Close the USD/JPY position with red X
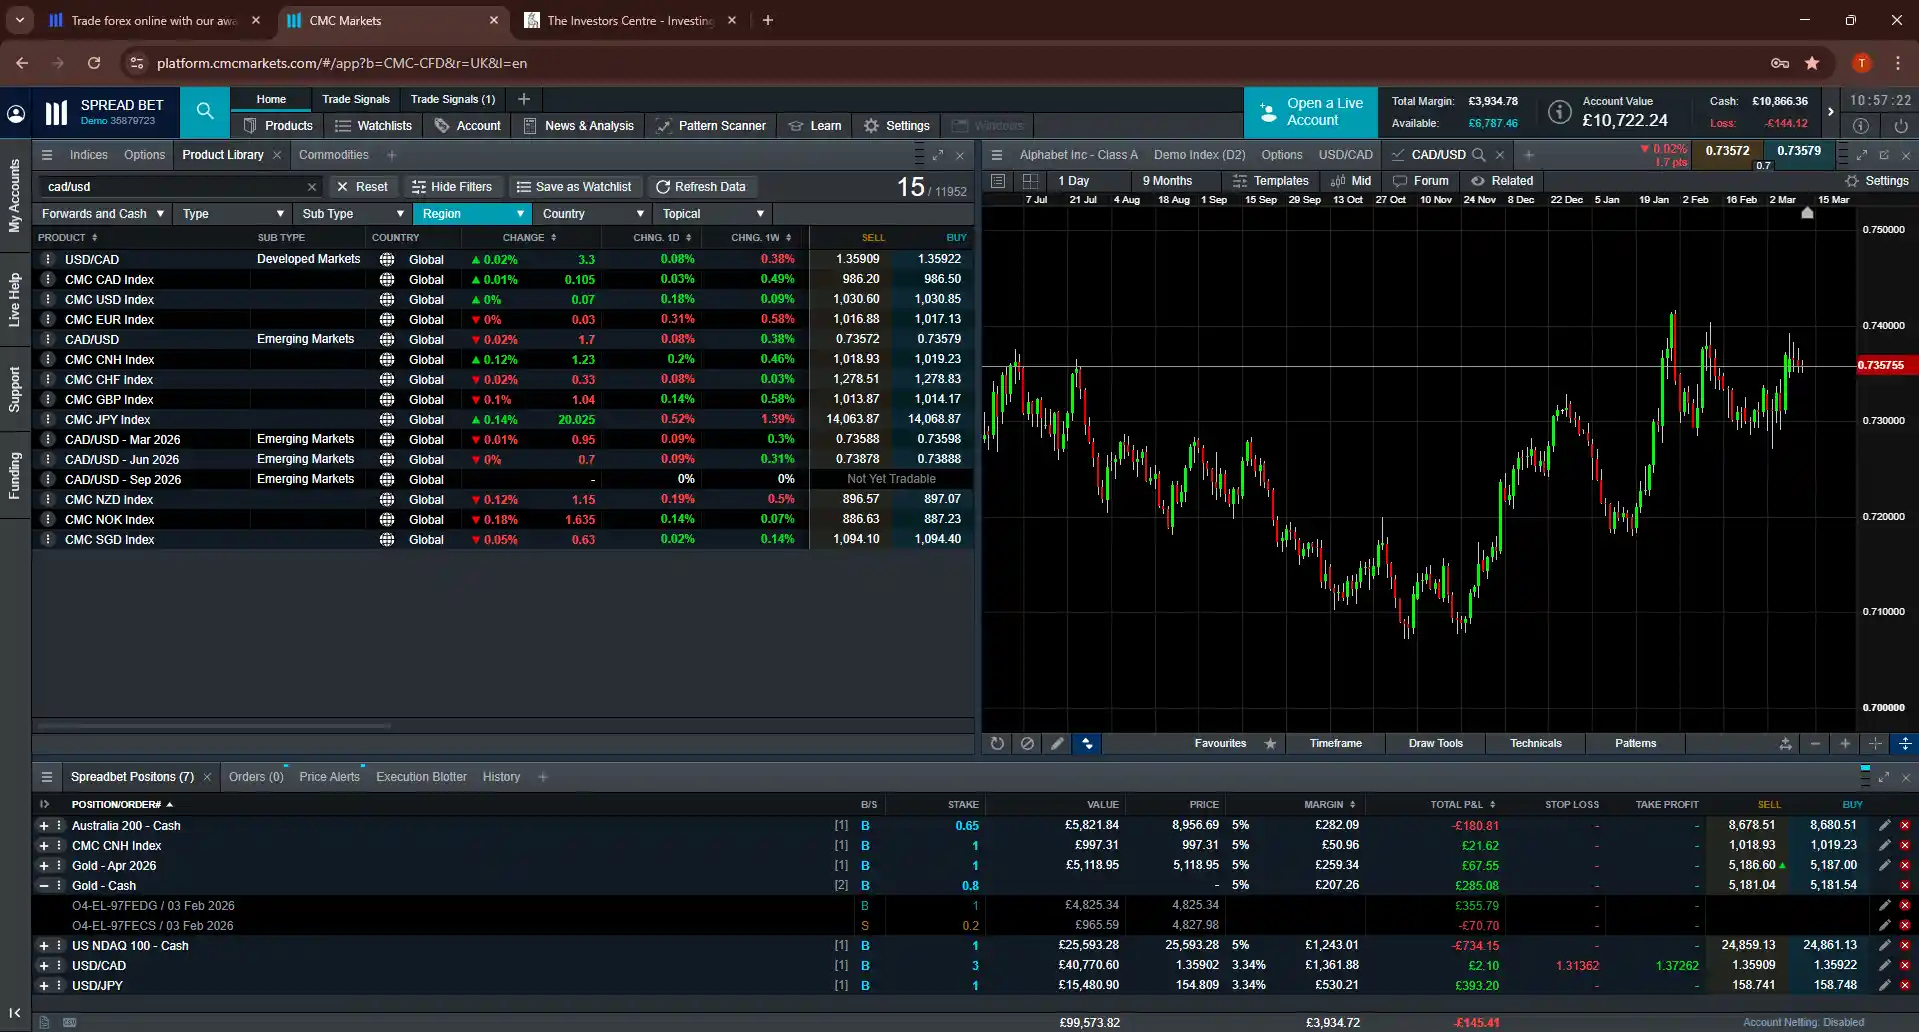 [x=1905, y=985]
